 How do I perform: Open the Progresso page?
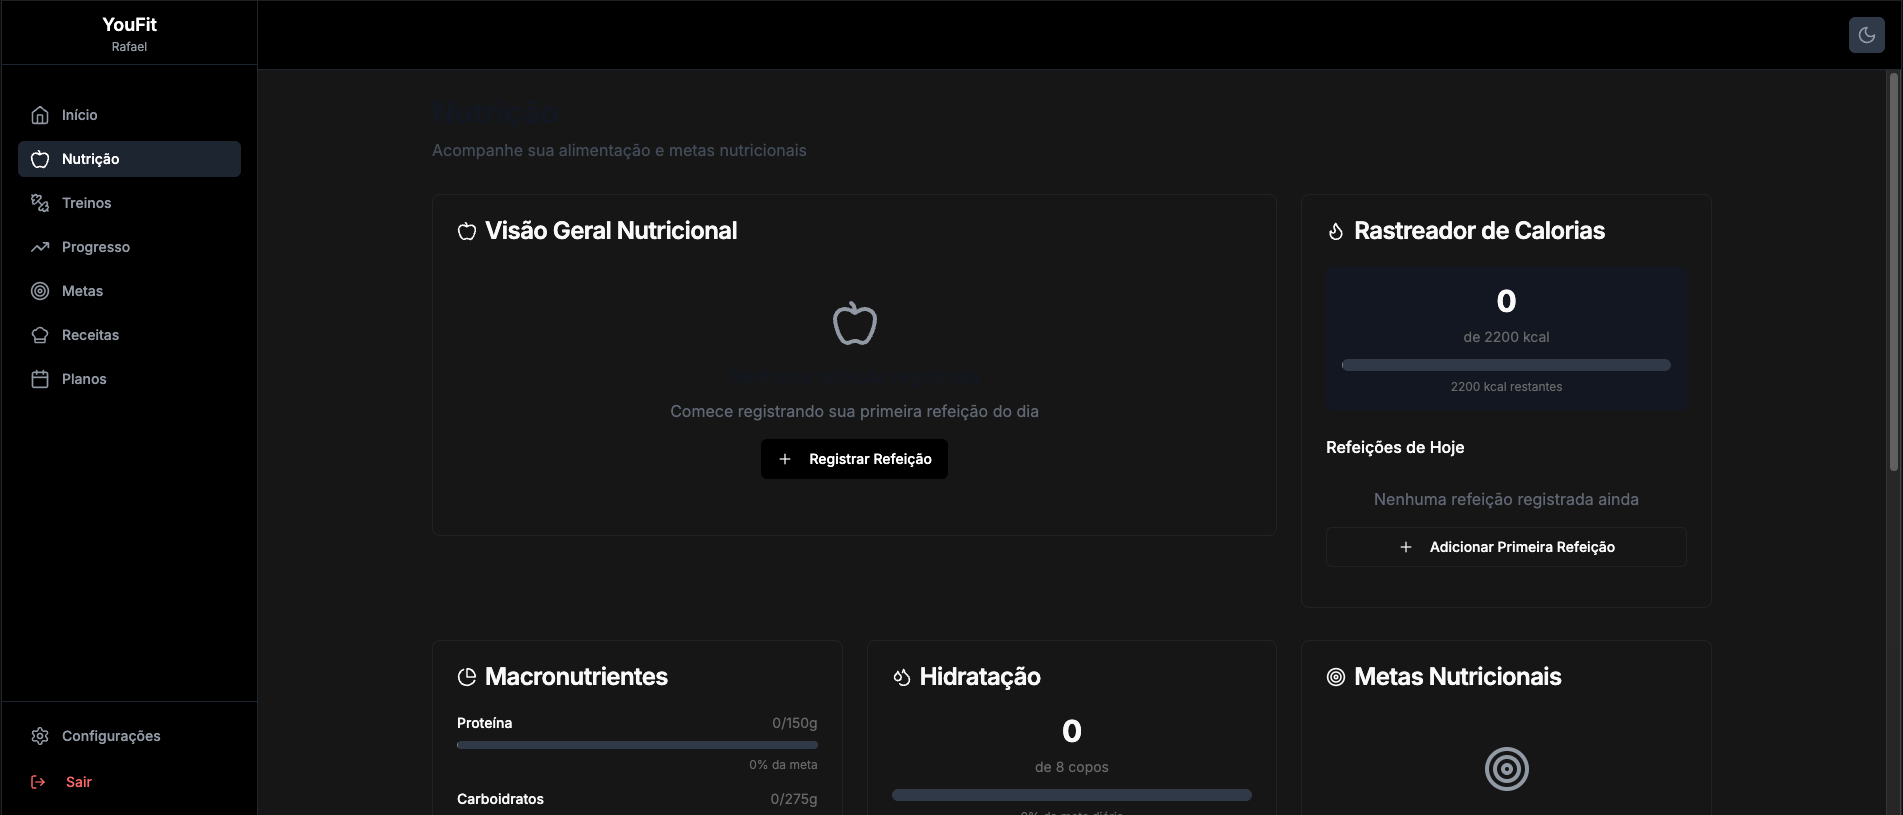coord(129,247)
